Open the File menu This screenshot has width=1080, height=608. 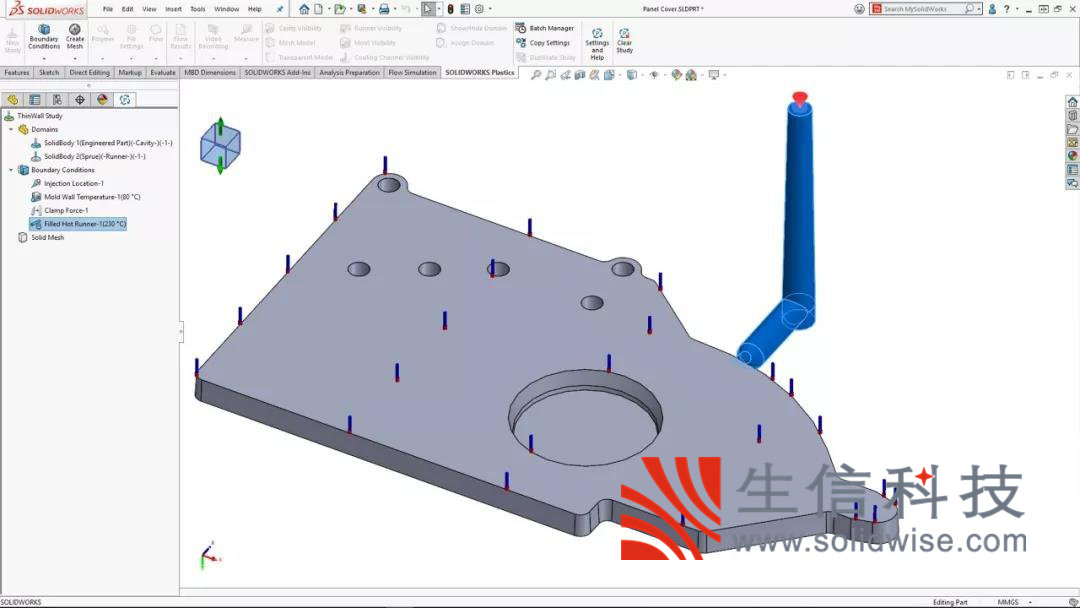(107, 9)
